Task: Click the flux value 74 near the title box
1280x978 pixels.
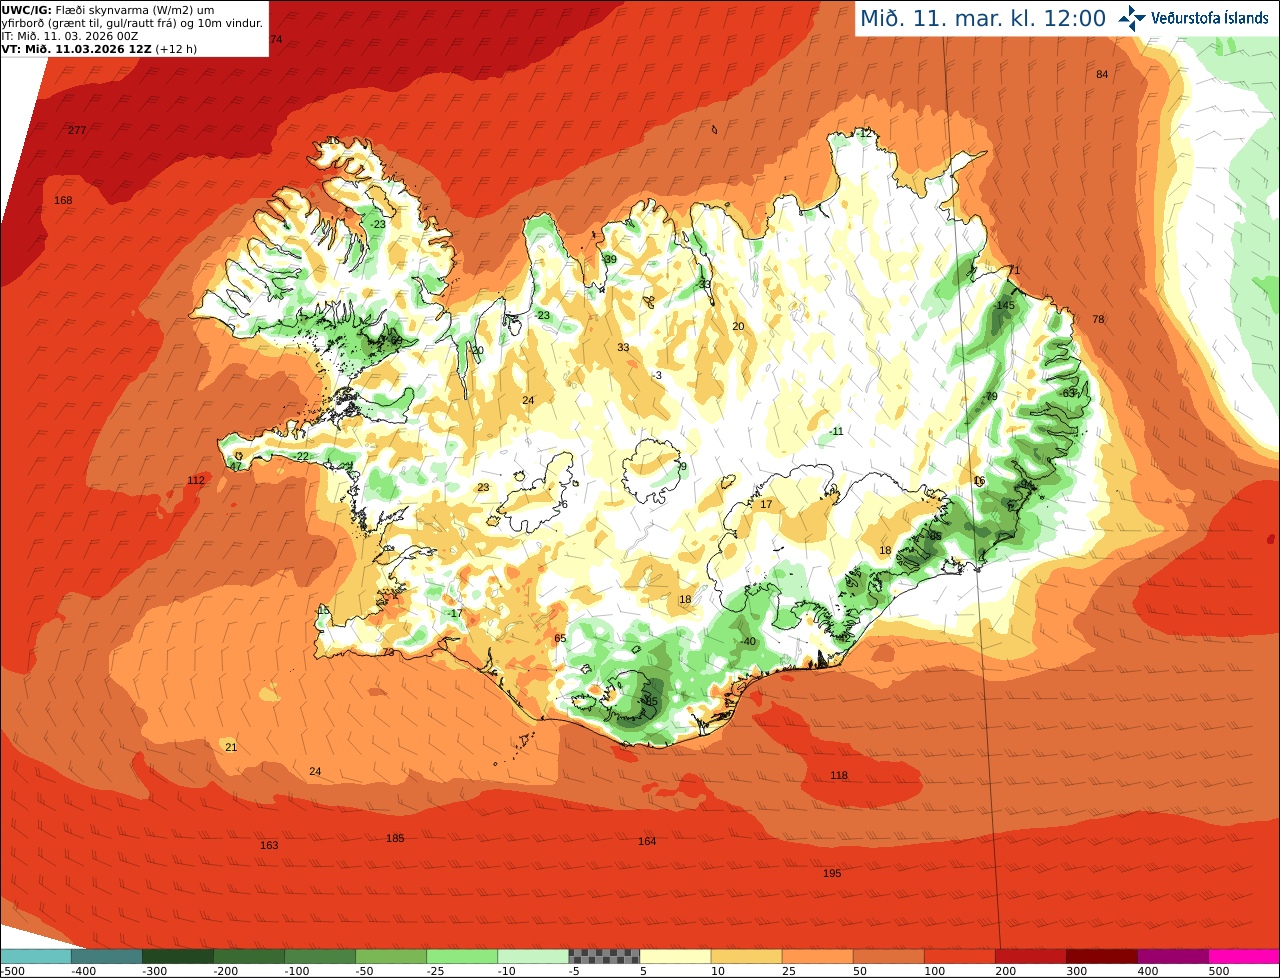Action: pyautogui.click(x=276, y=39)
